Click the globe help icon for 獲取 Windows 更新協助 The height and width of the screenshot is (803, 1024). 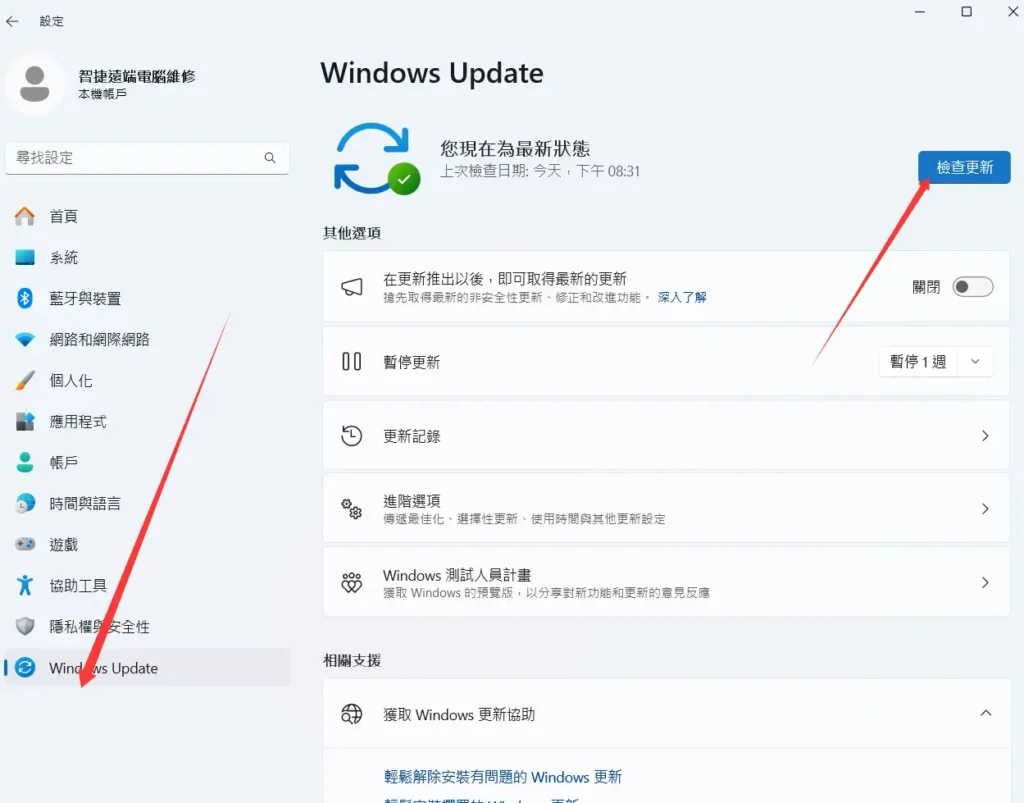click(351, 714)
